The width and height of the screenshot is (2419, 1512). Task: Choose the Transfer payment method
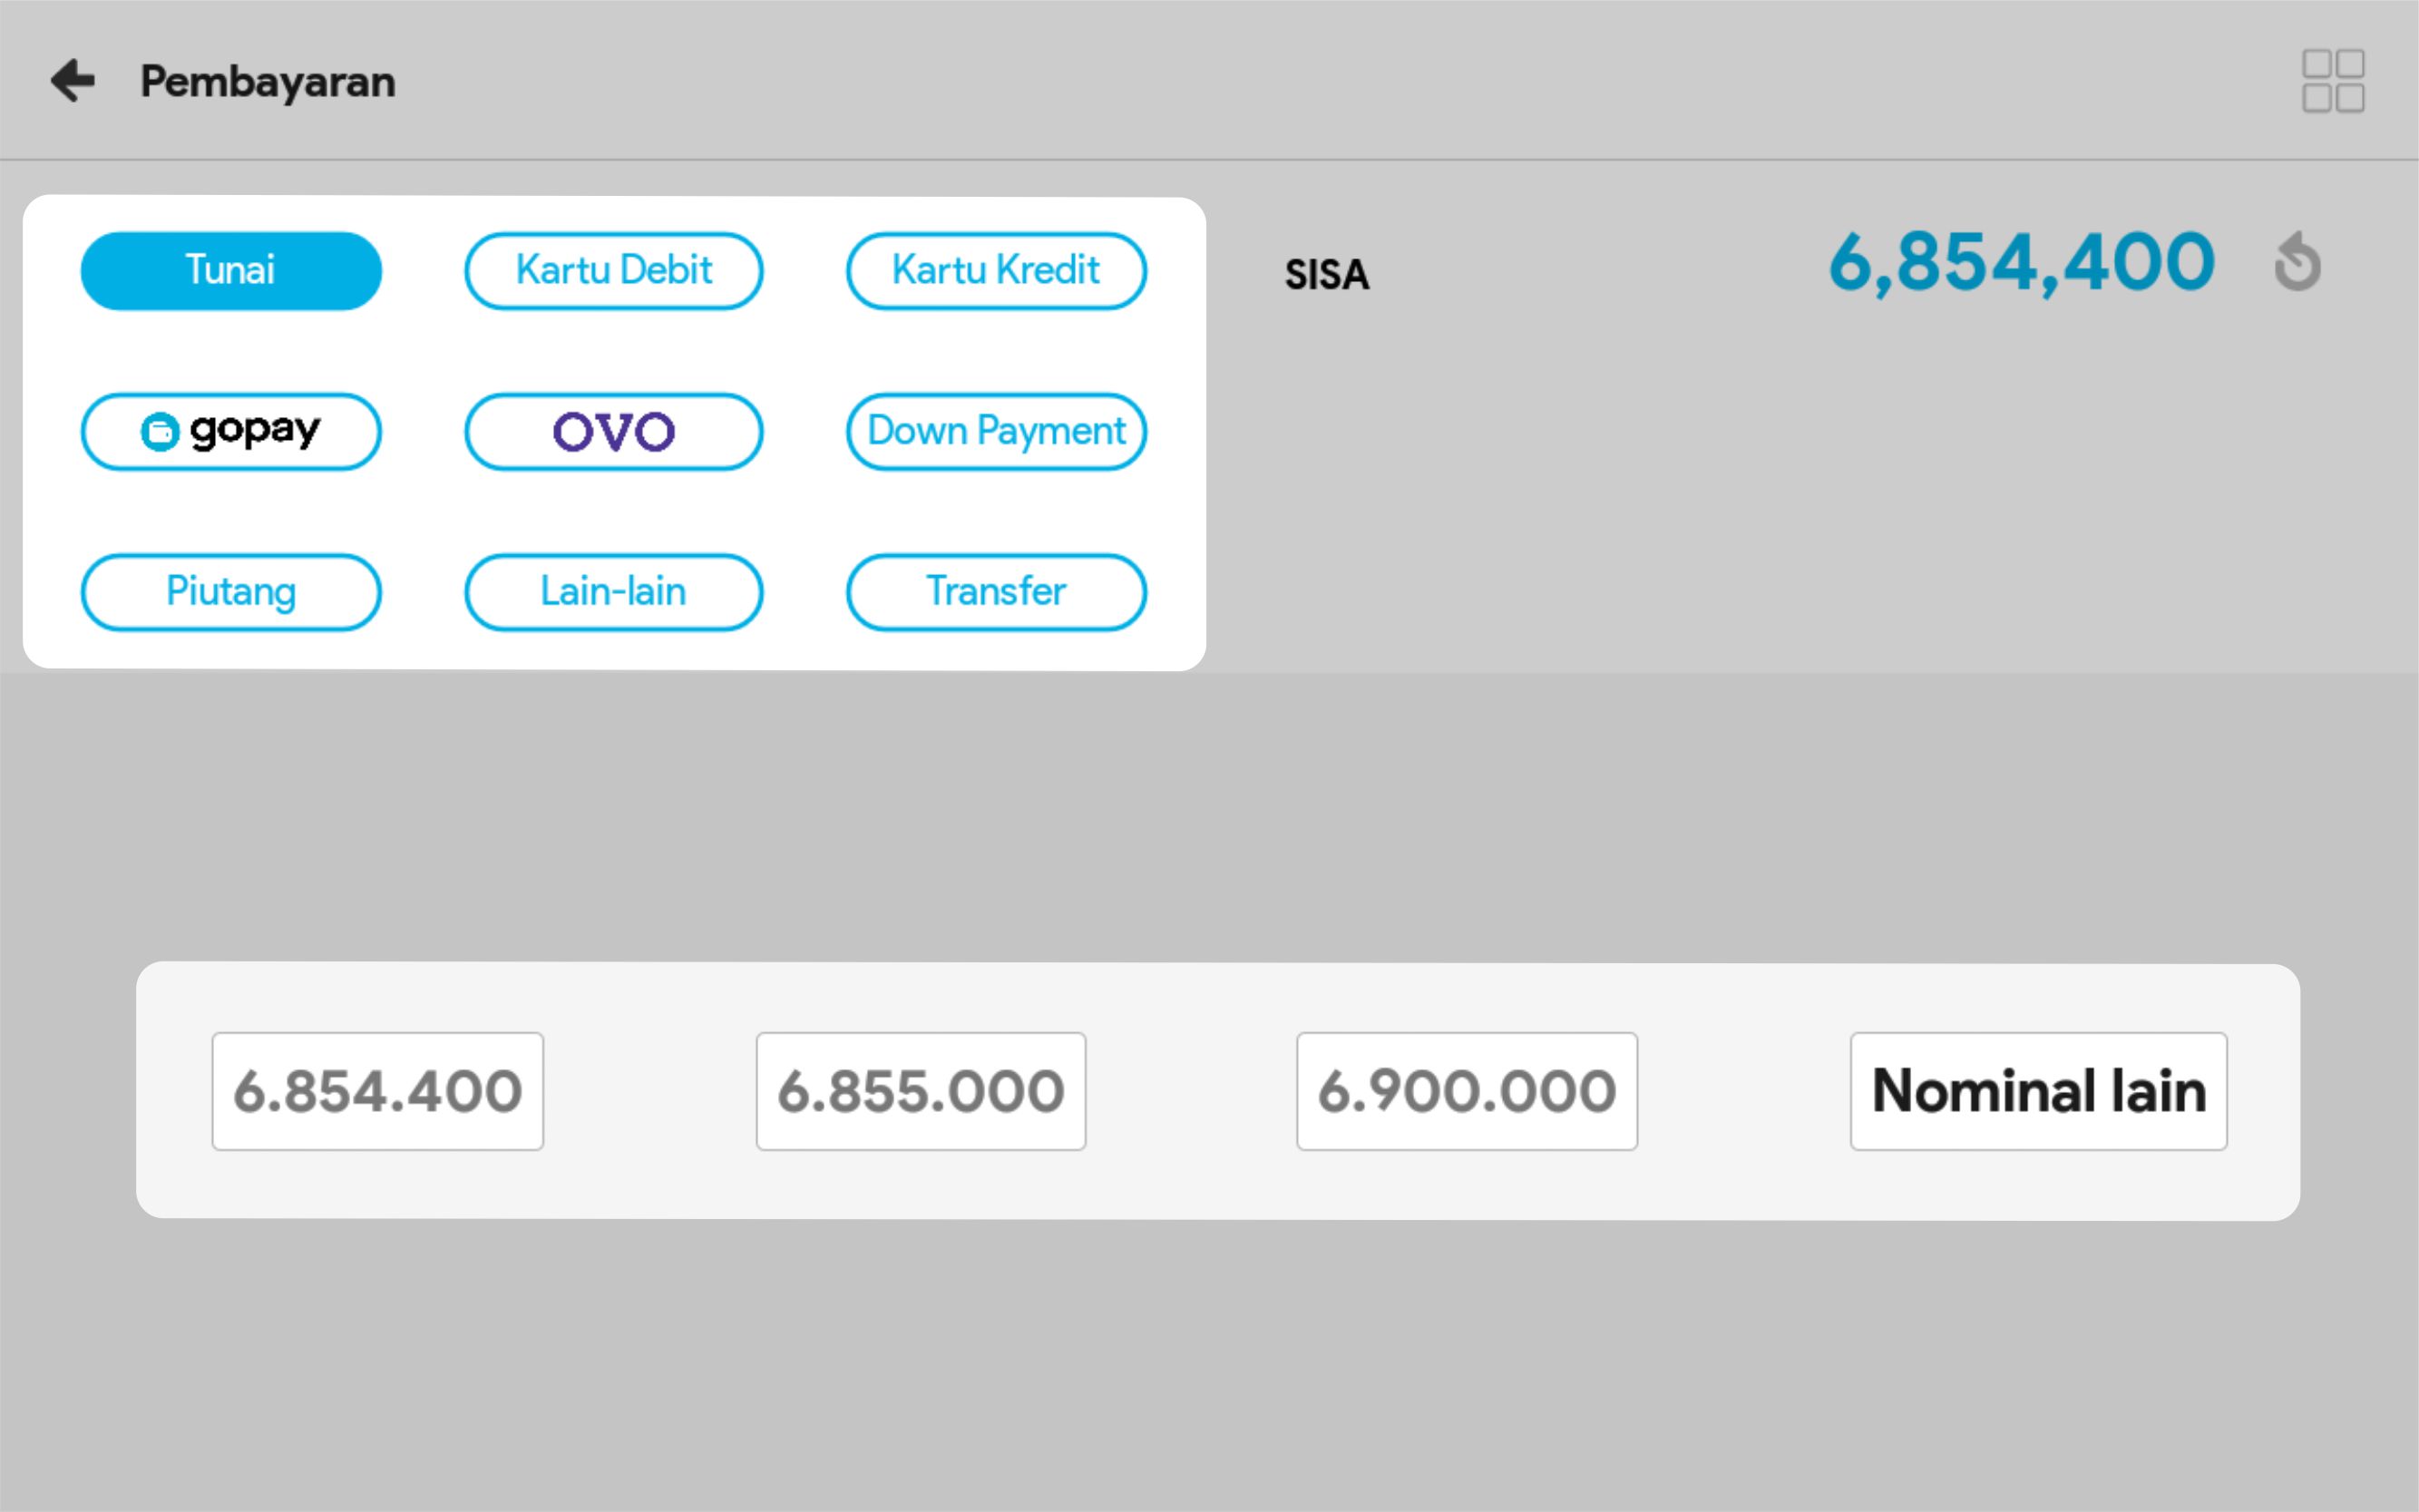(x=995, y=592)
